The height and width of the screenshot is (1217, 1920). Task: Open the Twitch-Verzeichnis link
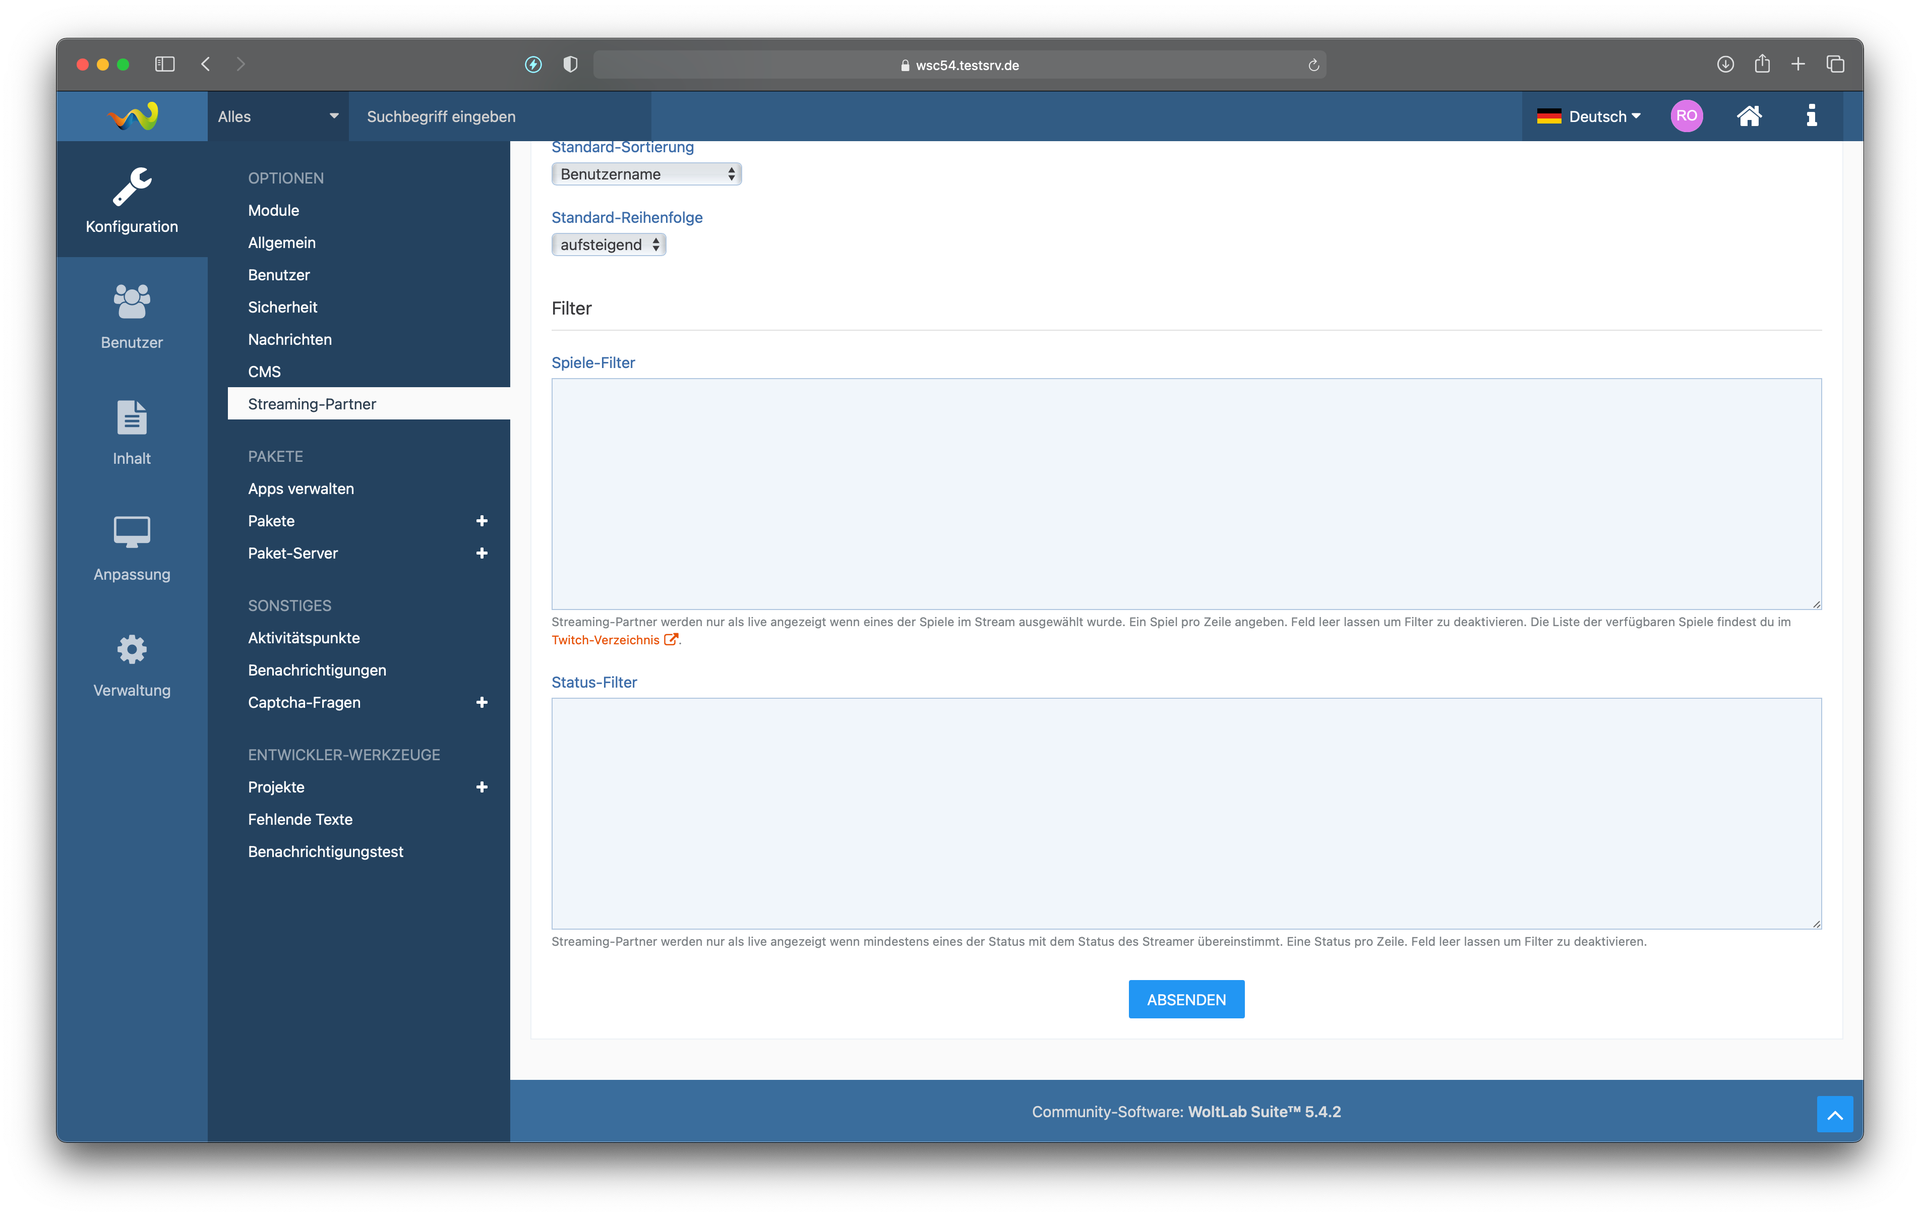coord(605,640)
